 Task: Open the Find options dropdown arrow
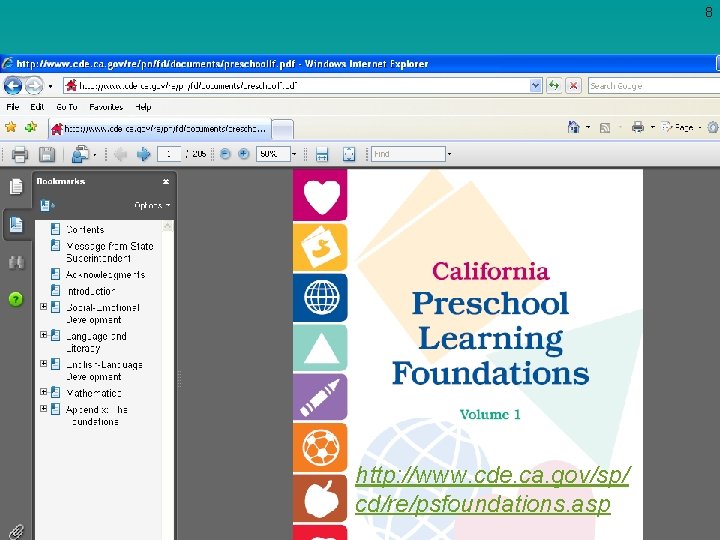tap(449, 154)
